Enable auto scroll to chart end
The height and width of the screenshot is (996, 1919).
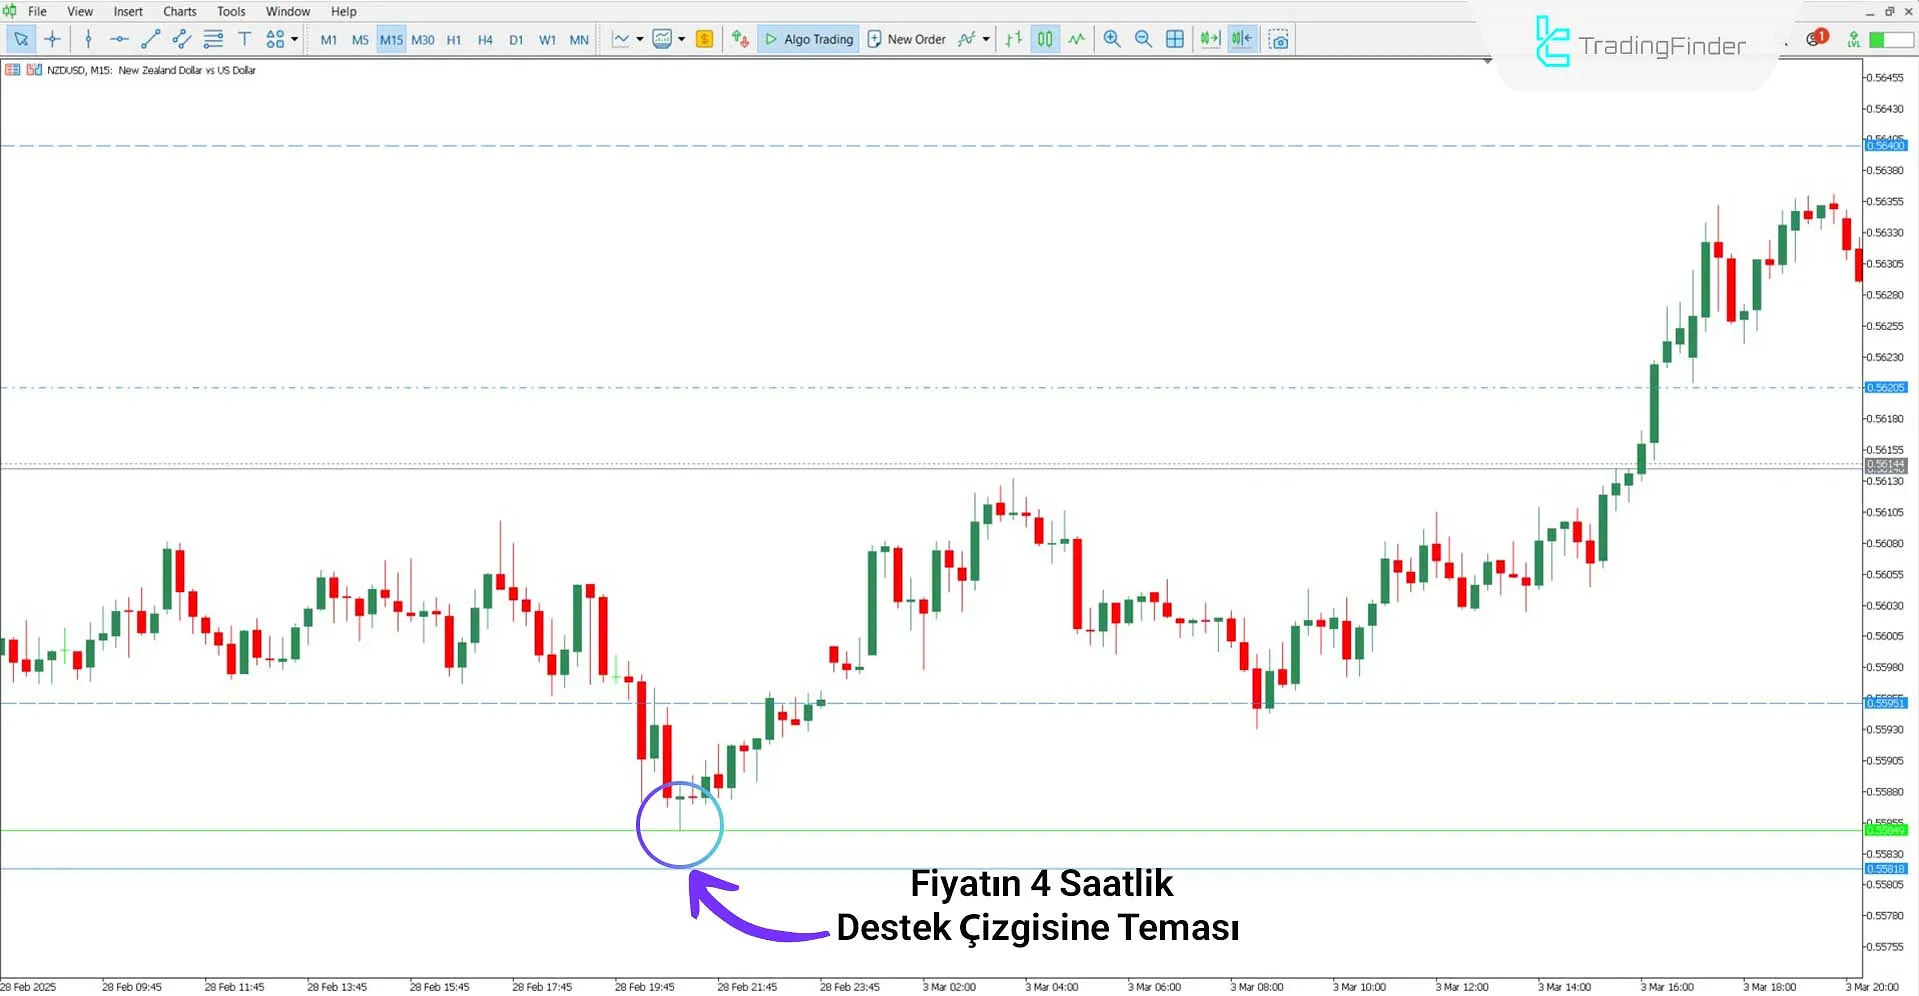pyautogui.click(x=1210, y=39)
